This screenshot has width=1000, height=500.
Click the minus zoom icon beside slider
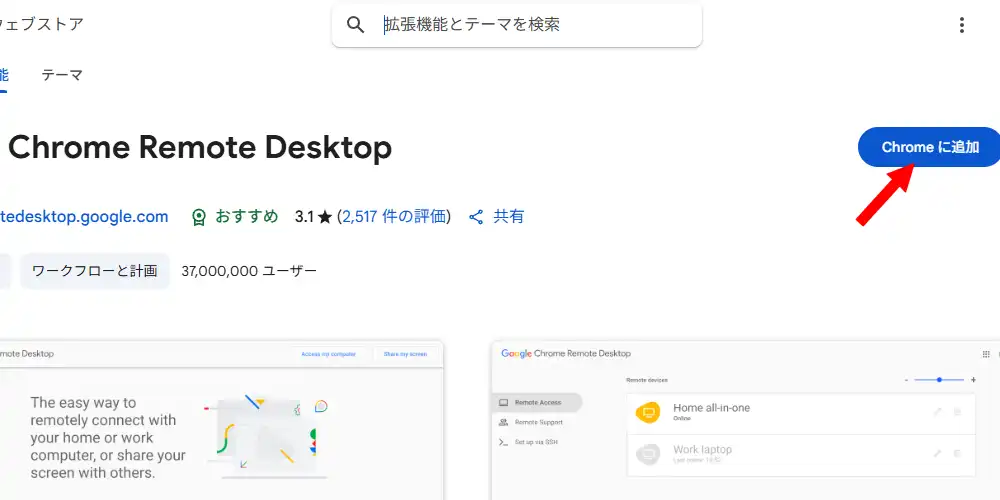tap(906, 380)
